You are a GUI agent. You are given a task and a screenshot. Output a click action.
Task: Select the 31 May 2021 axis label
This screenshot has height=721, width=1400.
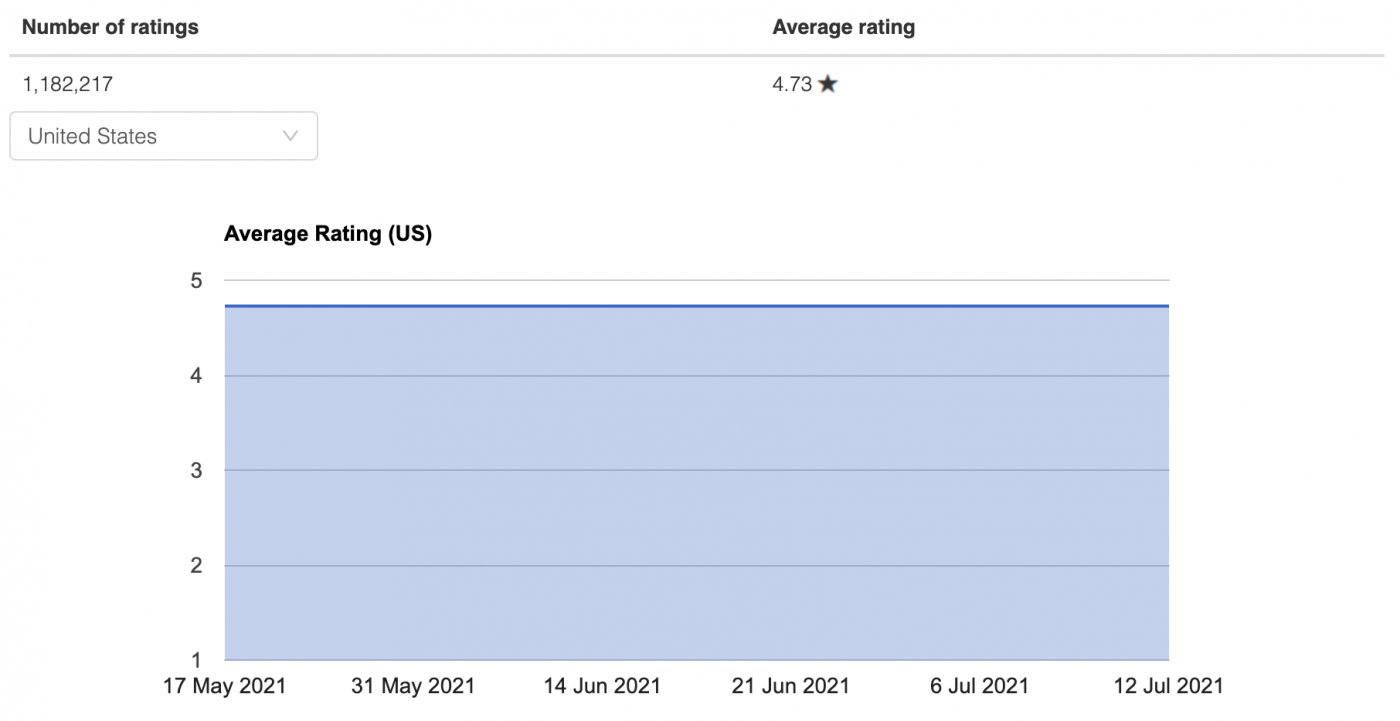[412, 686]
